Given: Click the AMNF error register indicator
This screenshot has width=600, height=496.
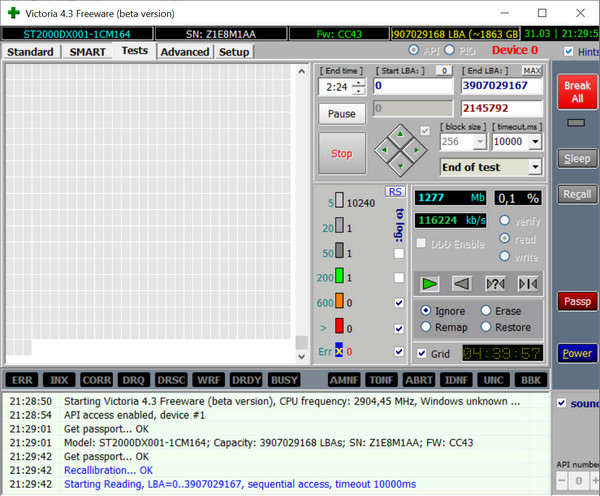Looking at the screenshot, I should [344, 380].
